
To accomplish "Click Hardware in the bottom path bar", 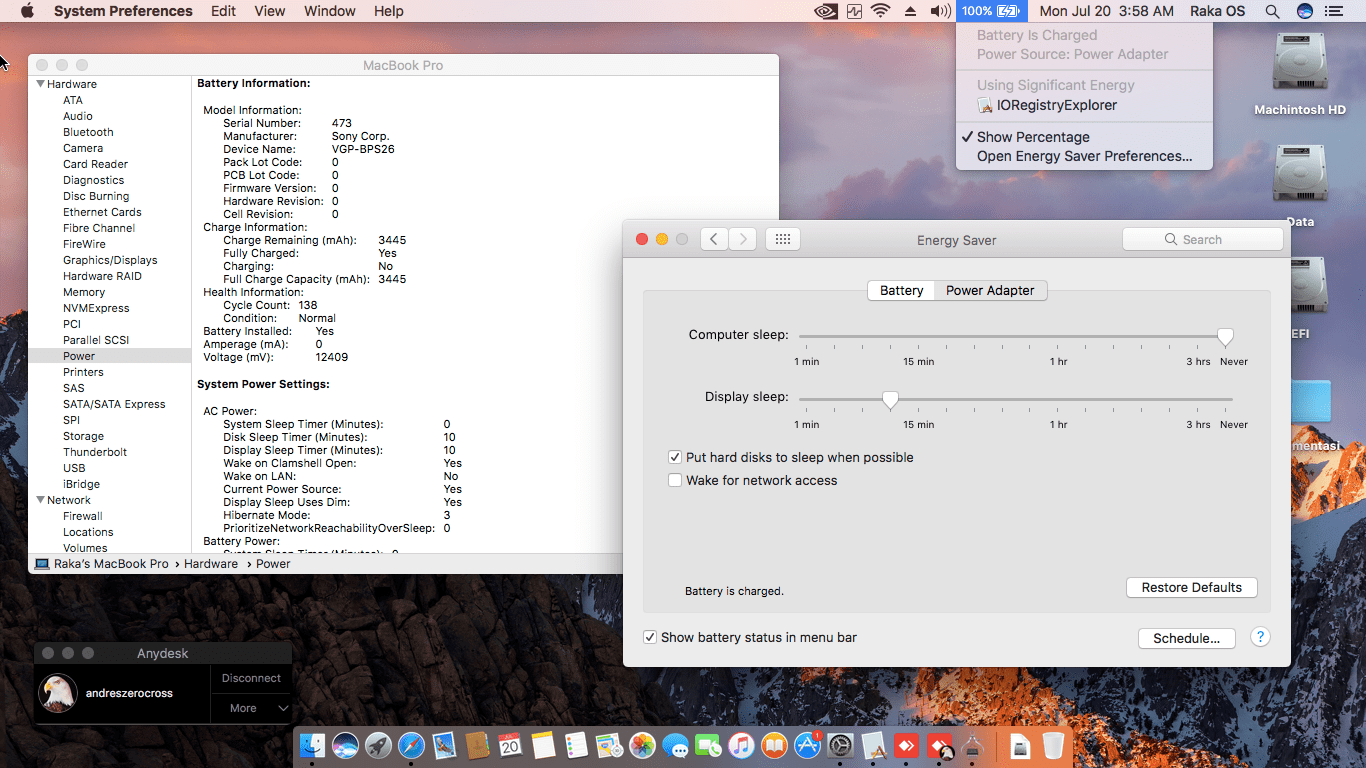I will tap(211, 564).
